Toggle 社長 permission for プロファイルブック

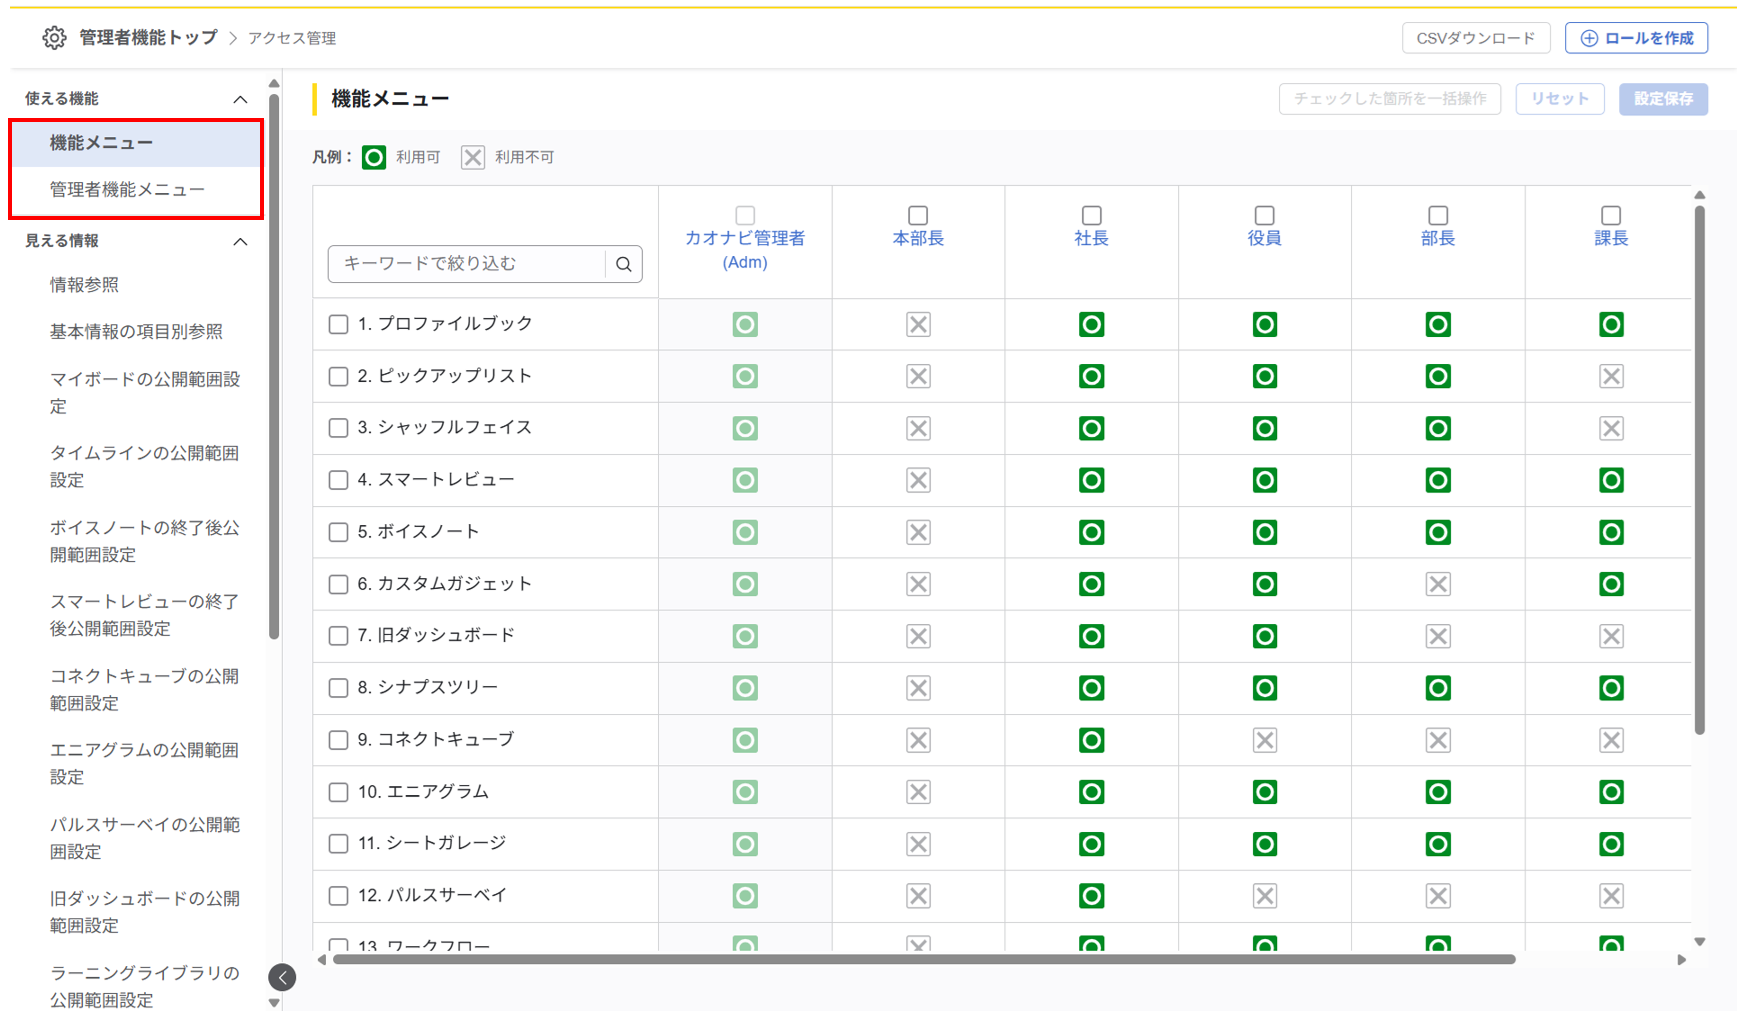point(1091,324)
